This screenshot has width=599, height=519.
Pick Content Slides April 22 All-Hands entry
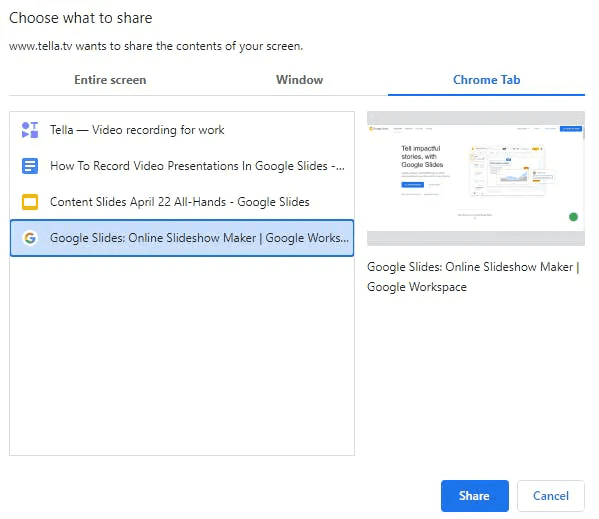(182, 202)
